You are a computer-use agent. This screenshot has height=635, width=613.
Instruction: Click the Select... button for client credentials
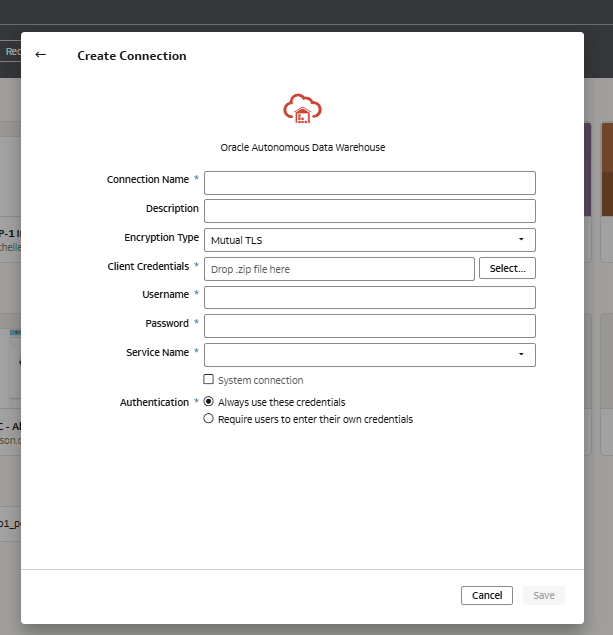[x=507, y=268]
